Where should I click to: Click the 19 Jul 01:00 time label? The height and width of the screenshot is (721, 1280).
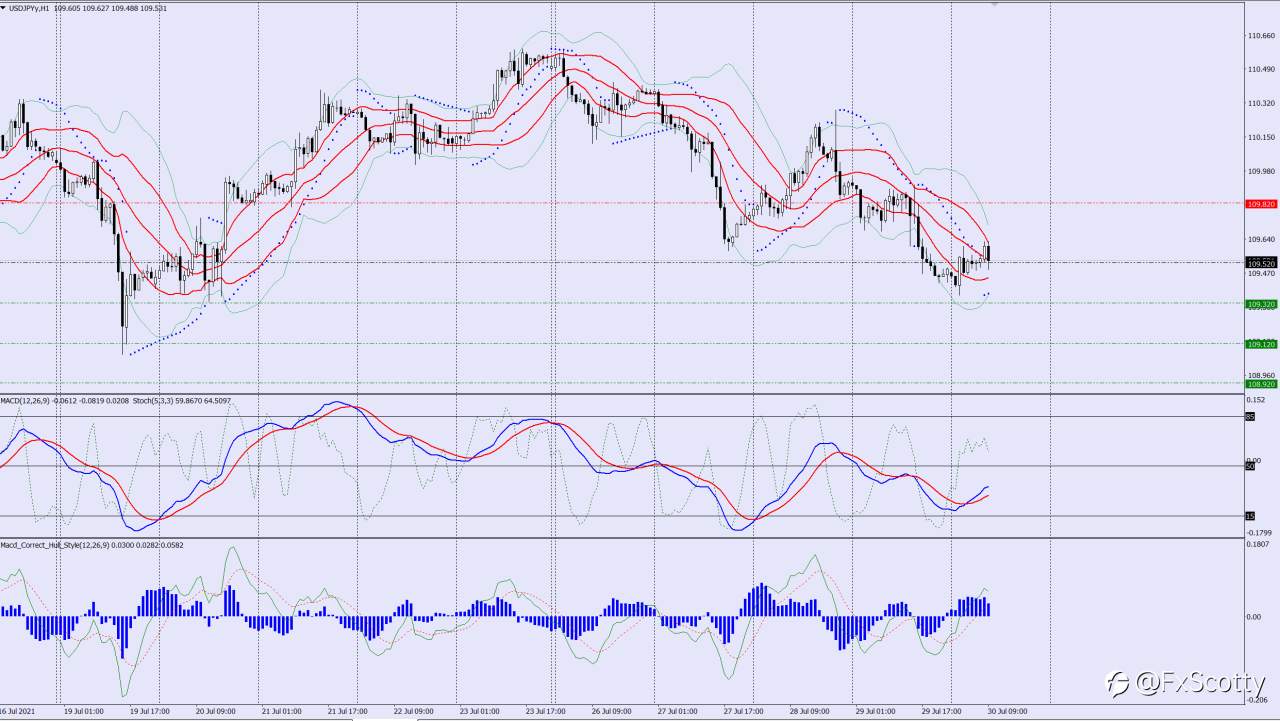point(83,712)
